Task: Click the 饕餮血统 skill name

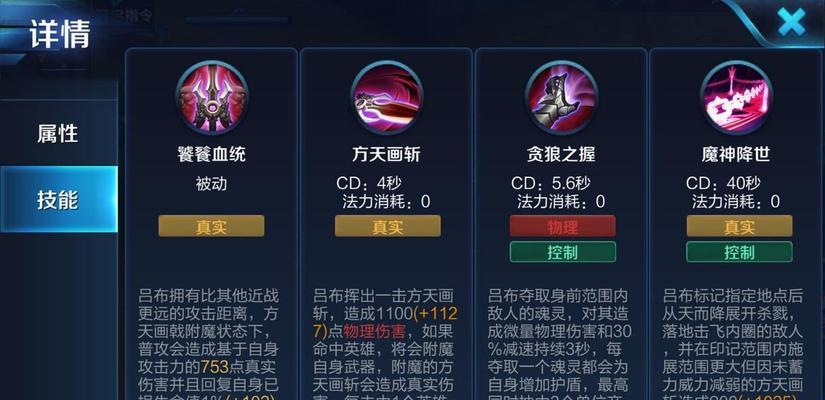Action: coord(212,154)
